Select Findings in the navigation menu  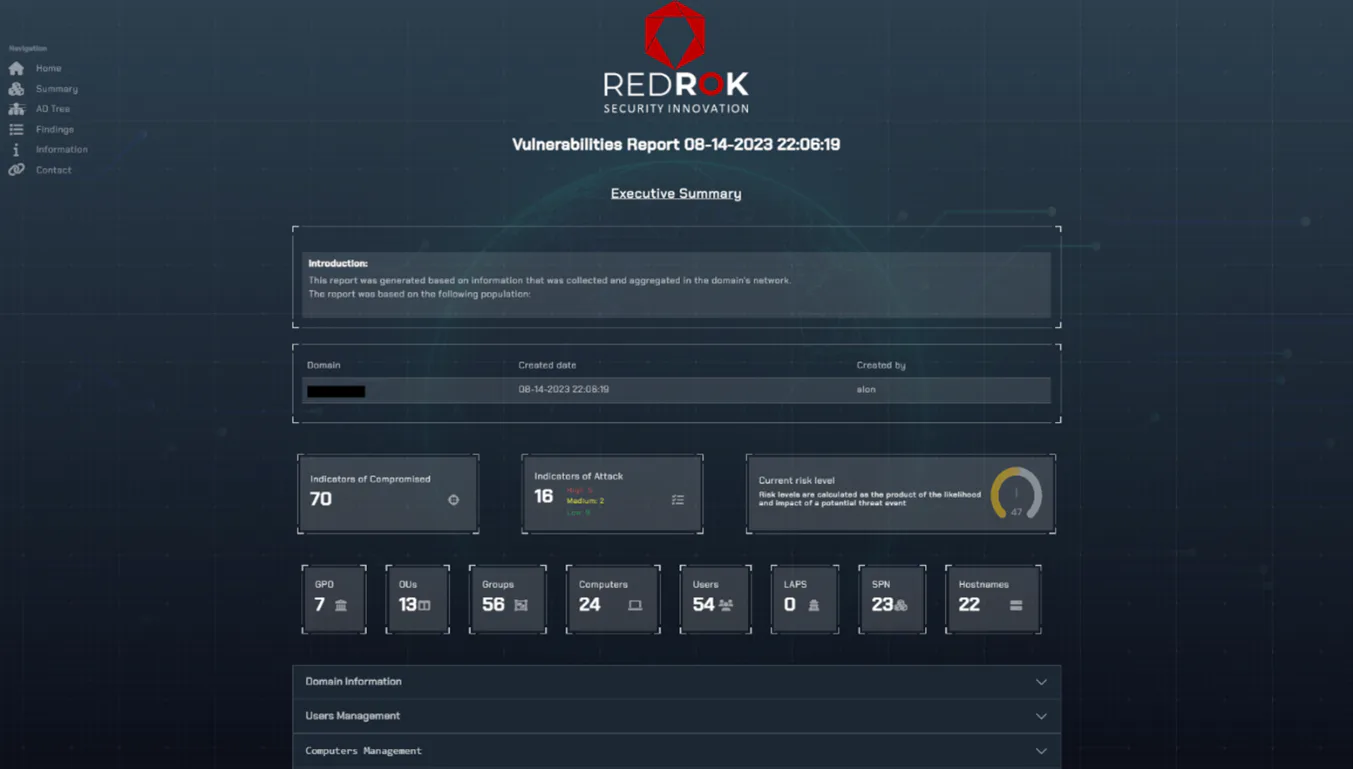coord(55,129)
